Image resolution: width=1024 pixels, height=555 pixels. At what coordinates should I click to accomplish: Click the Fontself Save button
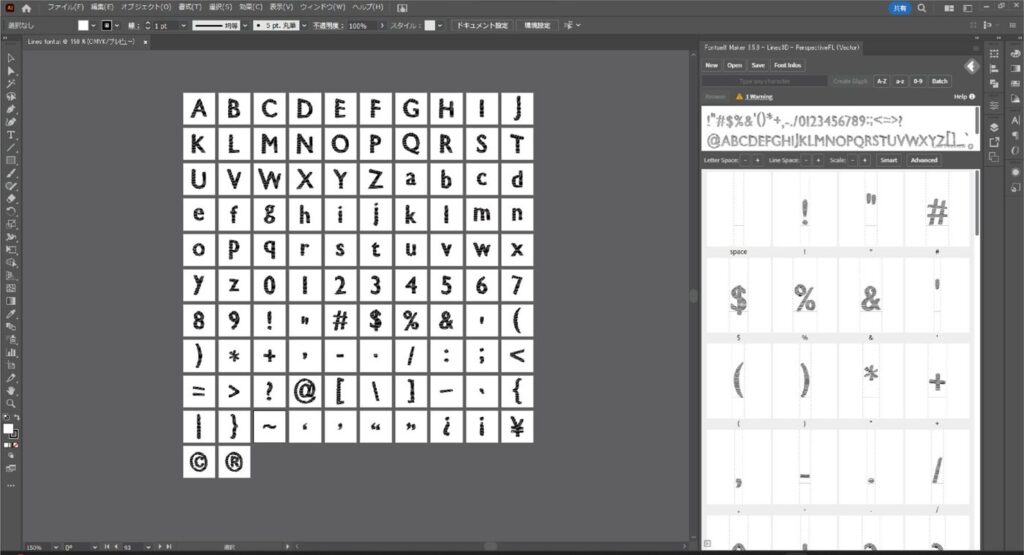point(758,65)
